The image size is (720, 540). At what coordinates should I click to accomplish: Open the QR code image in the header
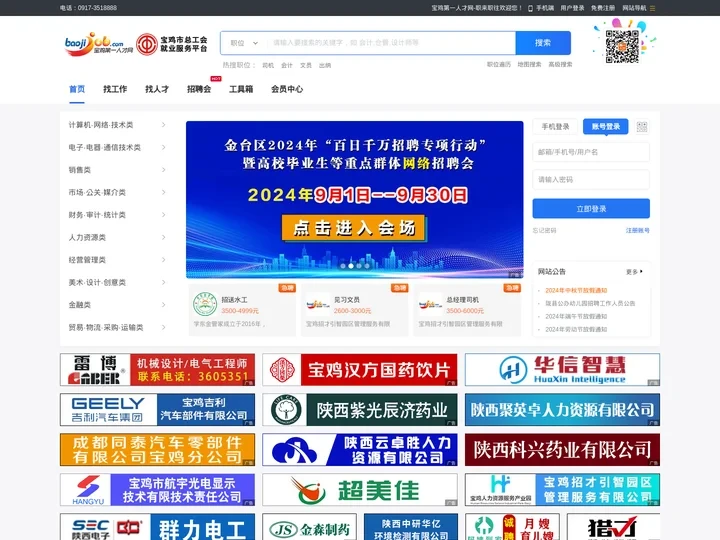point(622,46)
